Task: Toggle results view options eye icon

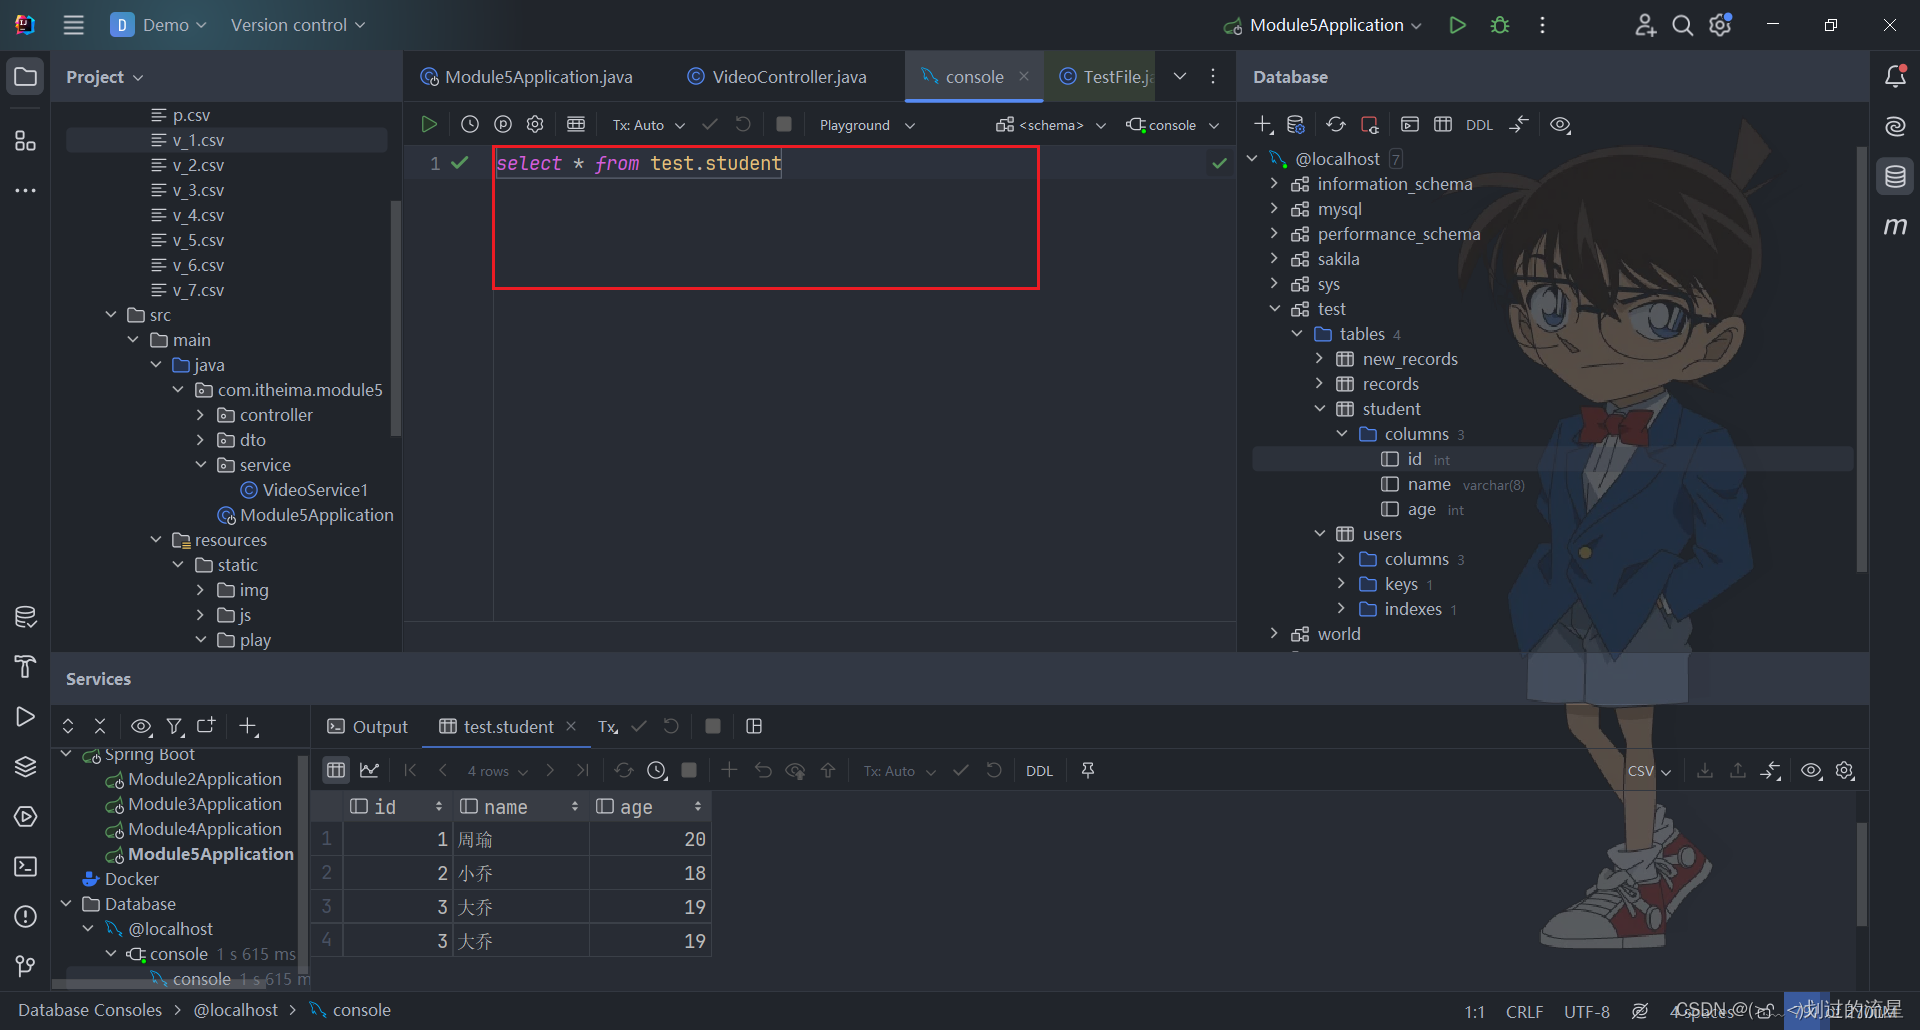Action: [x=1811, y=770]
